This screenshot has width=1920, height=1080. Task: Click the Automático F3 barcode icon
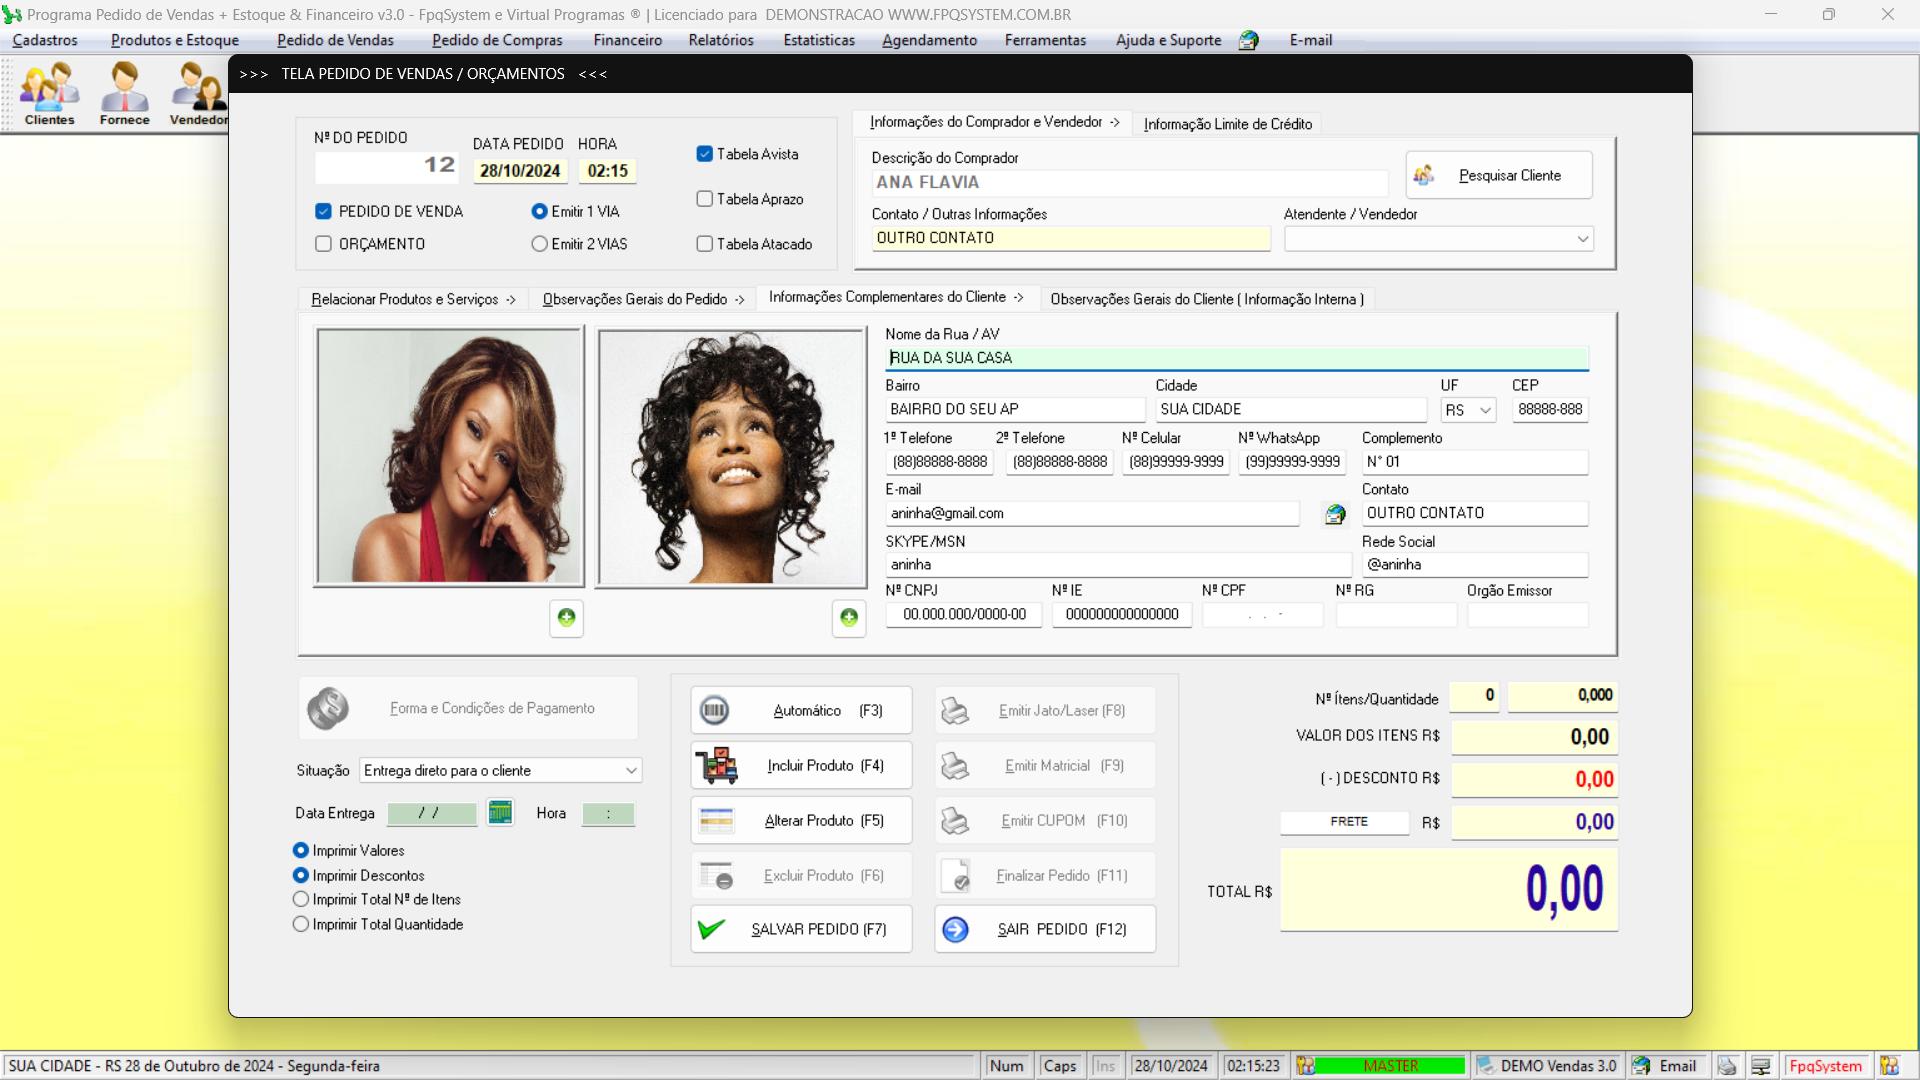pos(715,709)
